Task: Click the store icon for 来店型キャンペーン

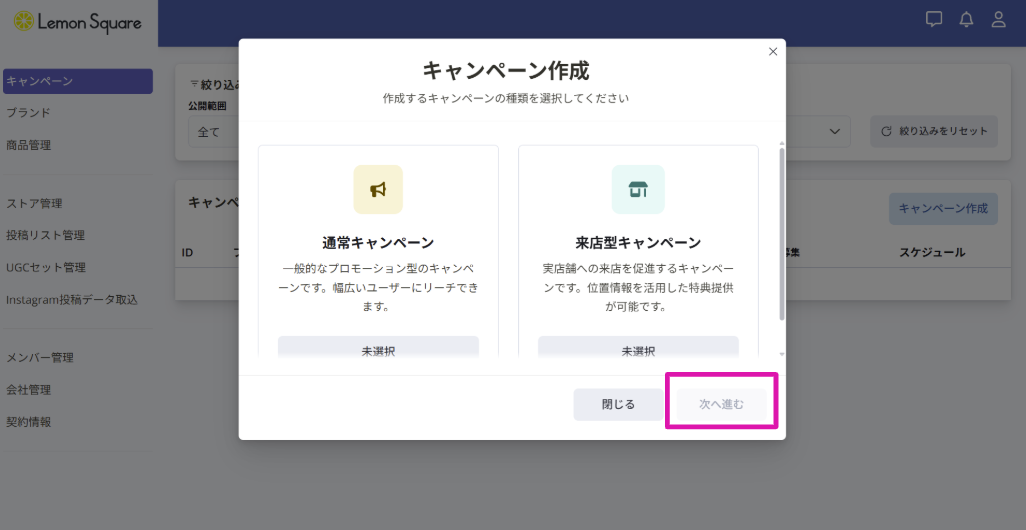Action: (638, 189)
